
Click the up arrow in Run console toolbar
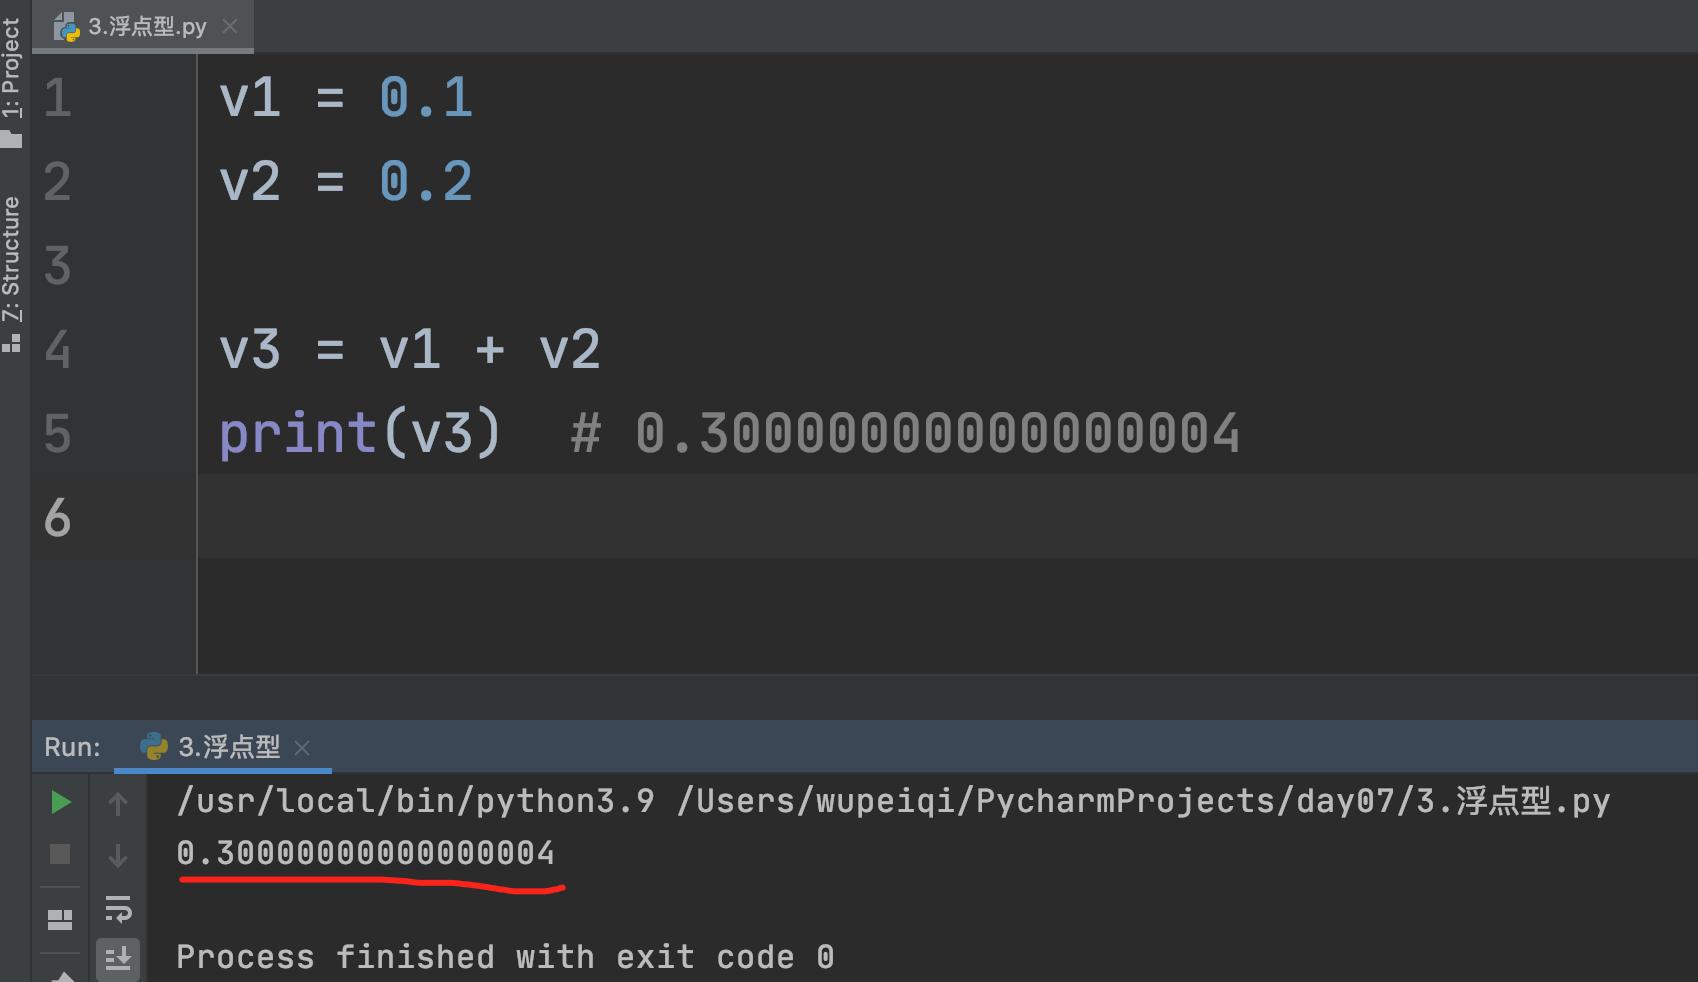(x=118, y=803)
